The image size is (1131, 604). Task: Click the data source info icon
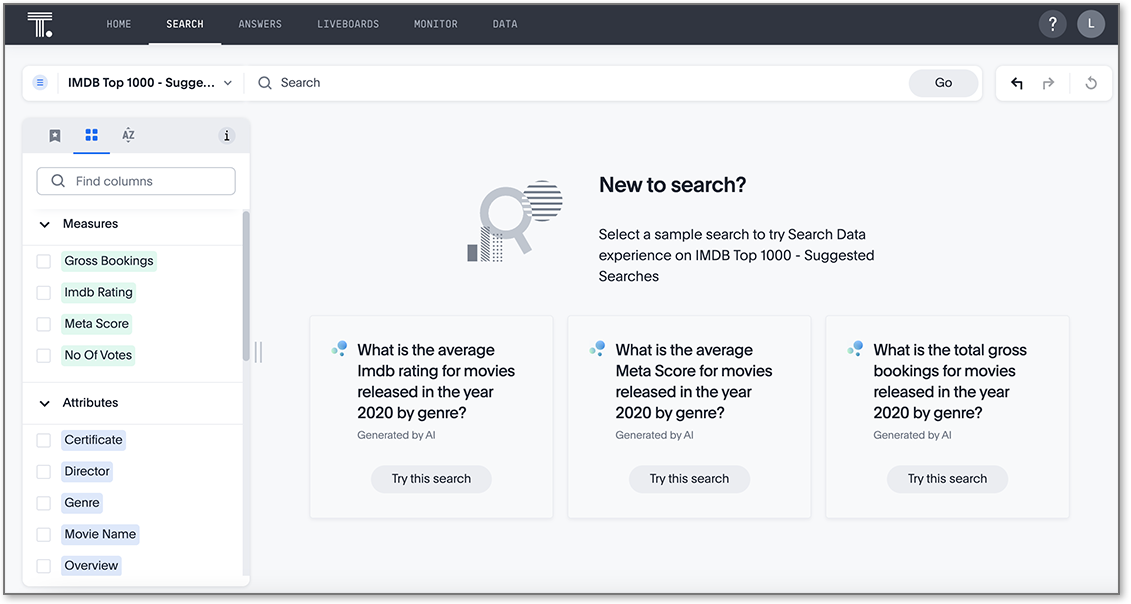tap(227, 135)
